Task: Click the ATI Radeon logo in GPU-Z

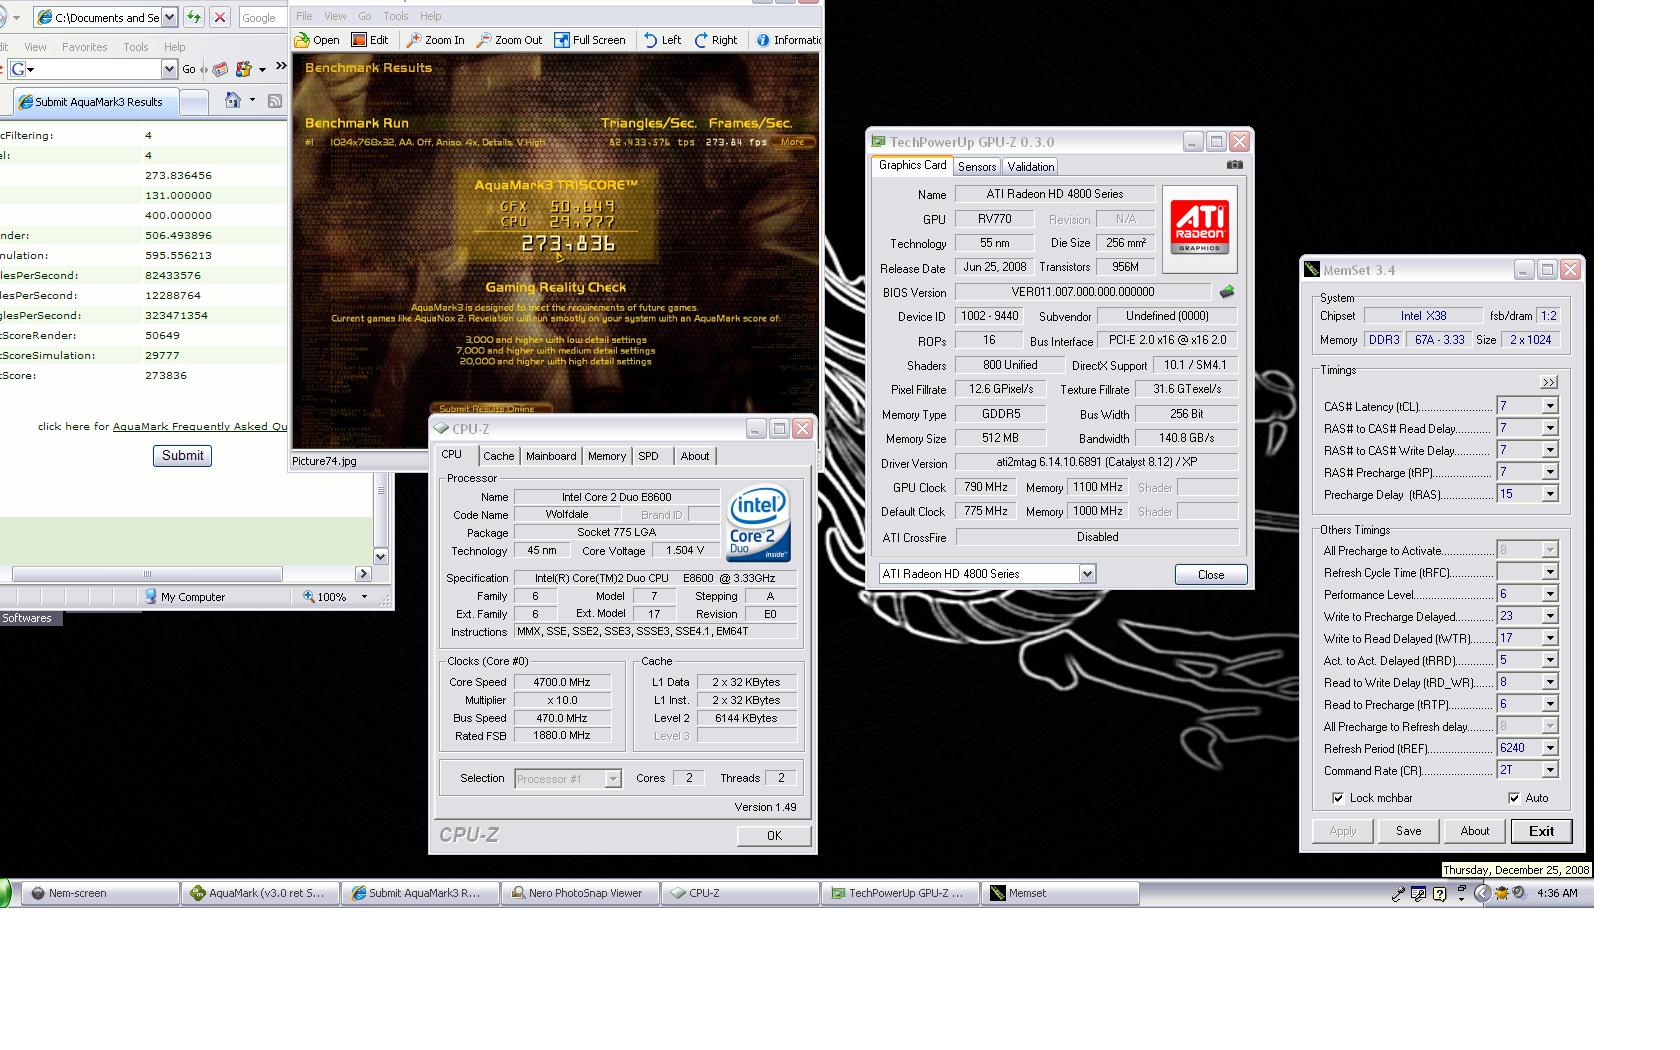Action: point(1199,229)
